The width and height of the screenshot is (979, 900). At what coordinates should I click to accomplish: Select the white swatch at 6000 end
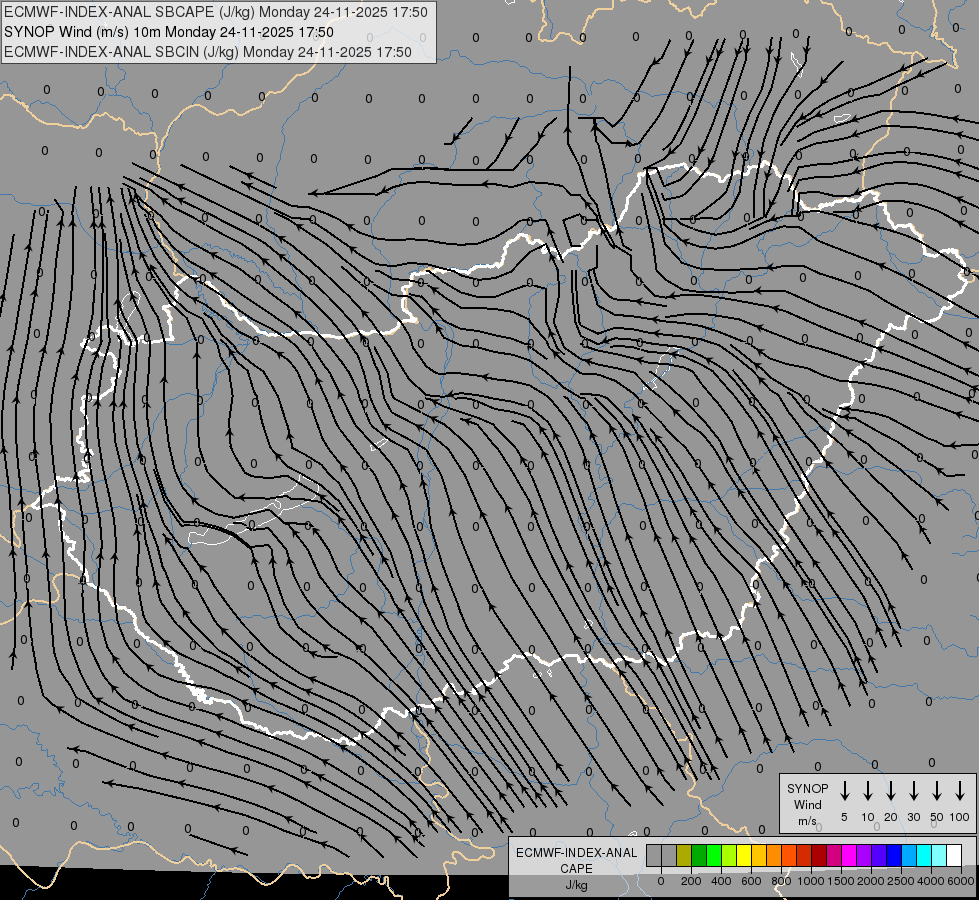point(955,855)
